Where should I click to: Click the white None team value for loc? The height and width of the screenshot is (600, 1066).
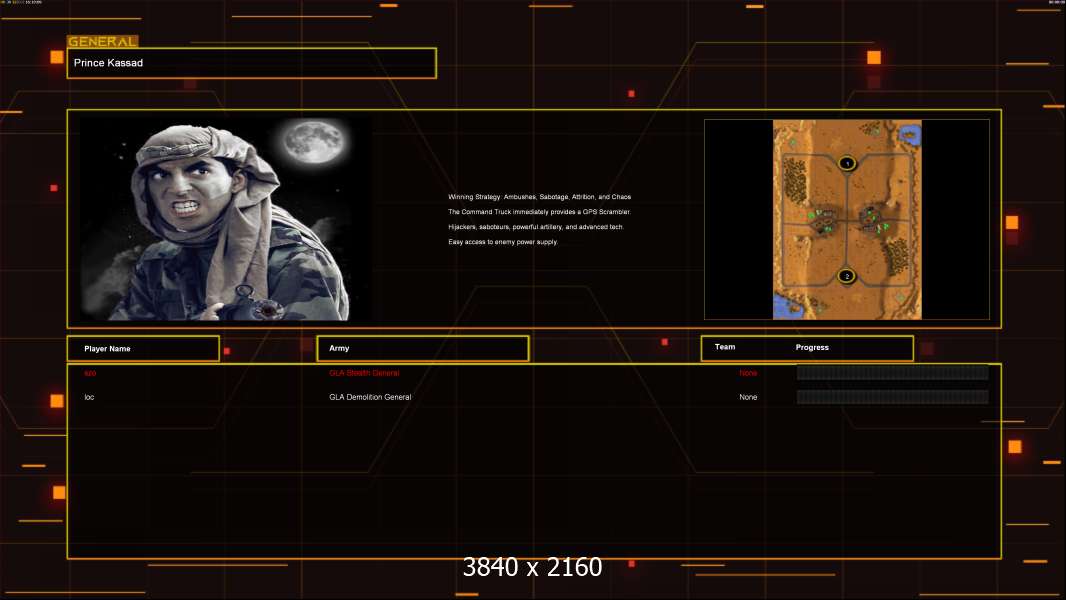(x=748, y=397)
